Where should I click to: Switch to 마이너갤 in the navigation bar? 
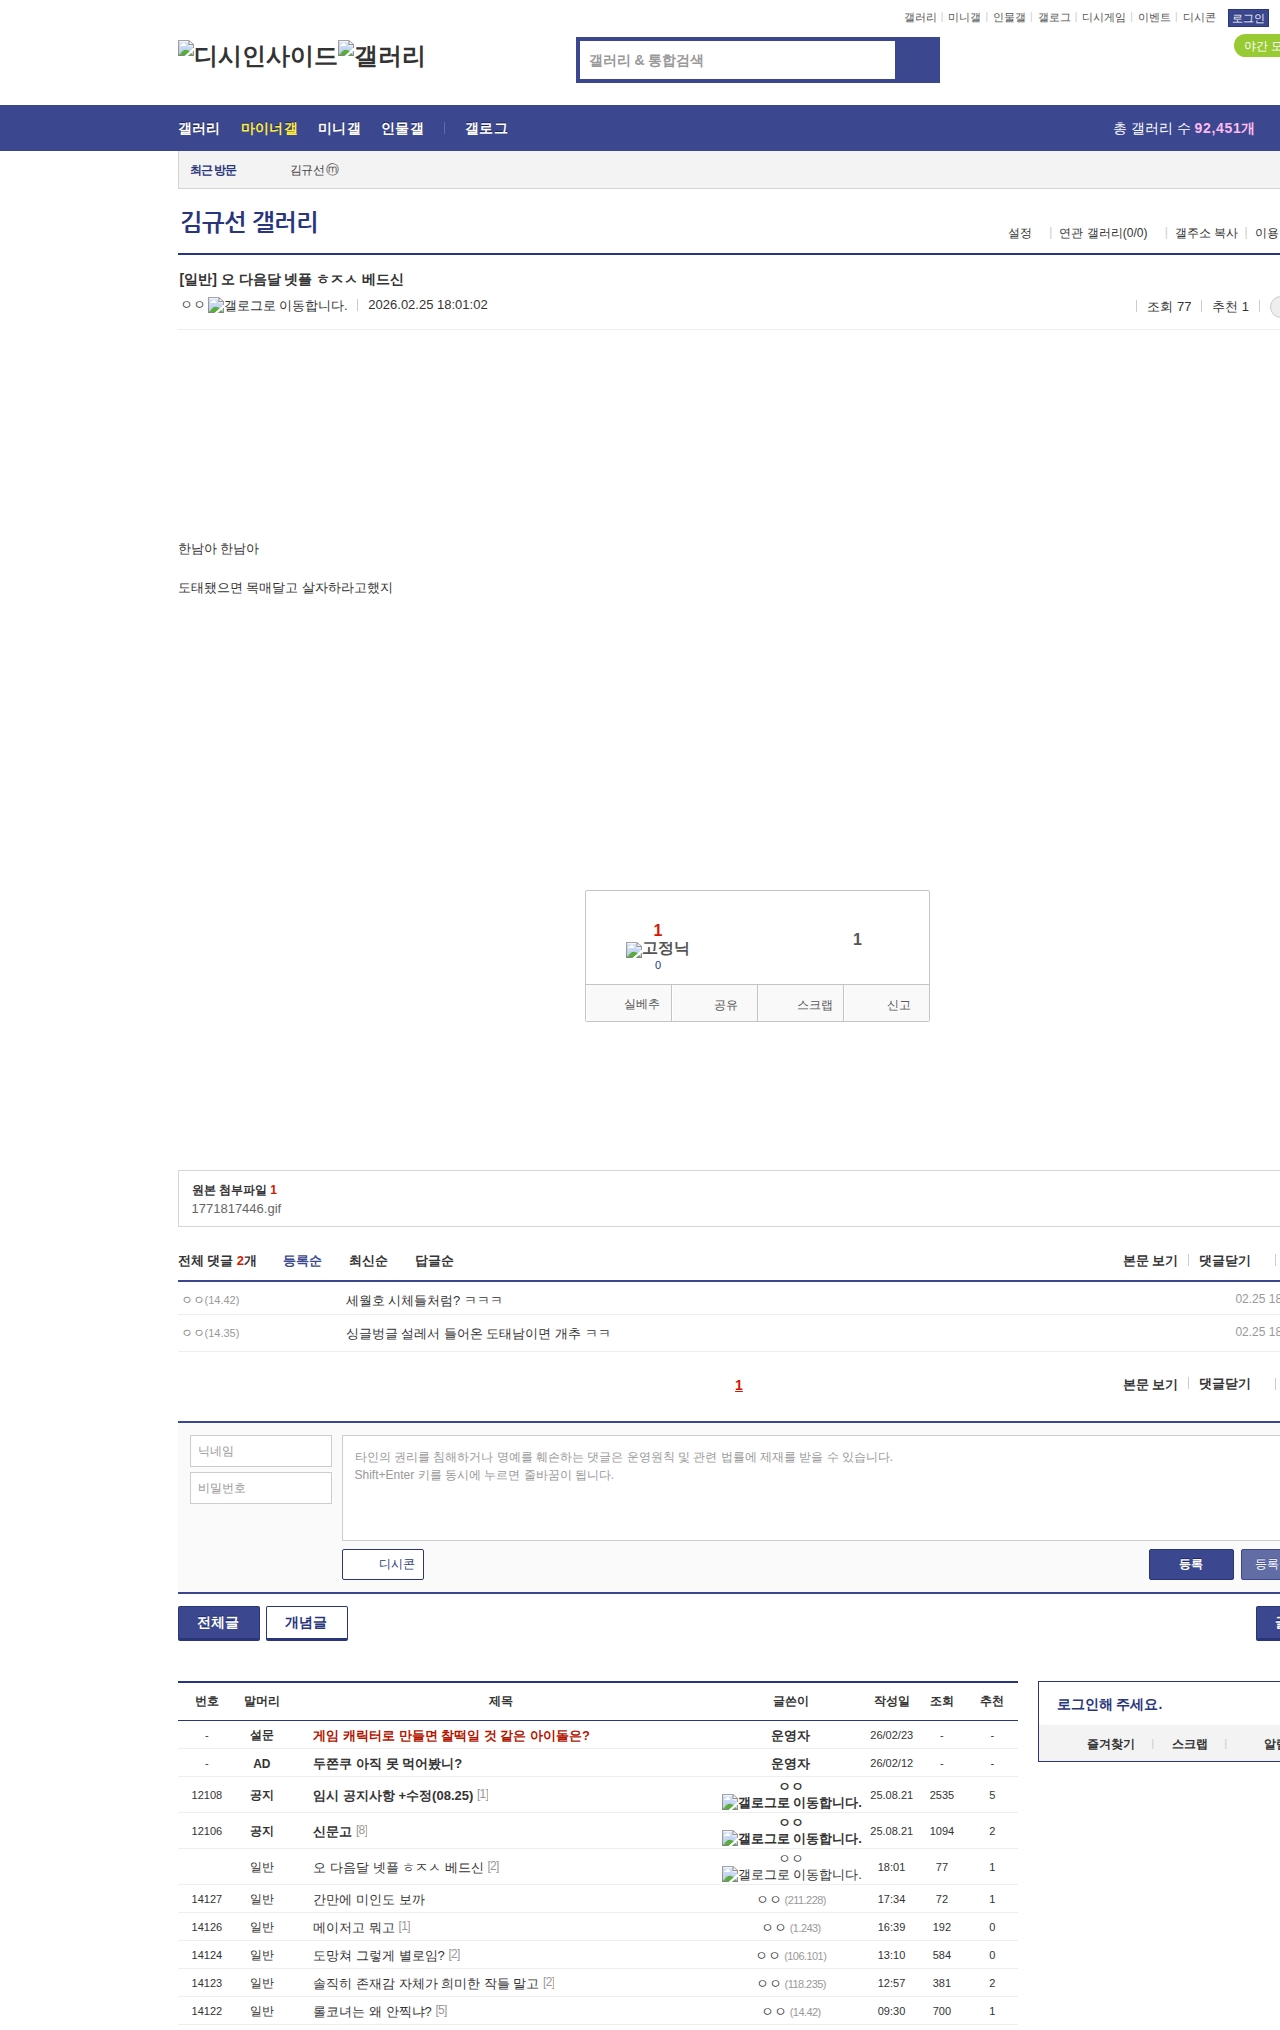[269, 129]
